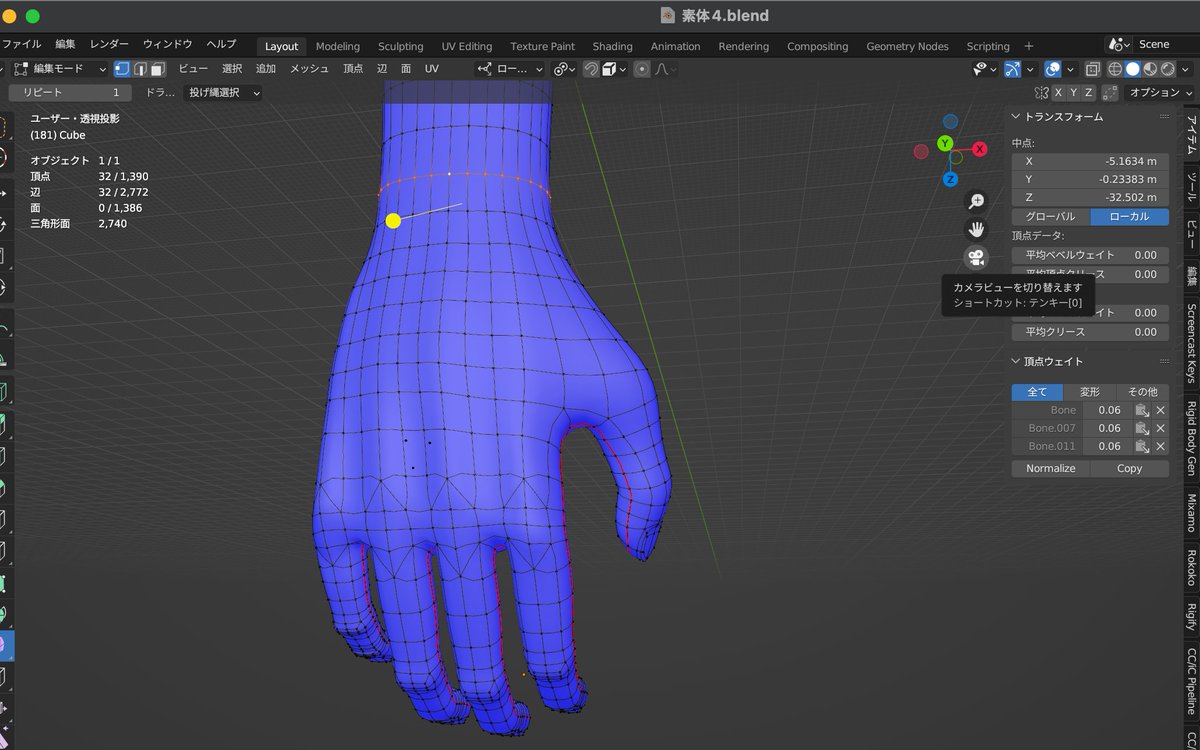Select wireframe viewport shading
The image size is (1200, 750).
pos(1115,69)
